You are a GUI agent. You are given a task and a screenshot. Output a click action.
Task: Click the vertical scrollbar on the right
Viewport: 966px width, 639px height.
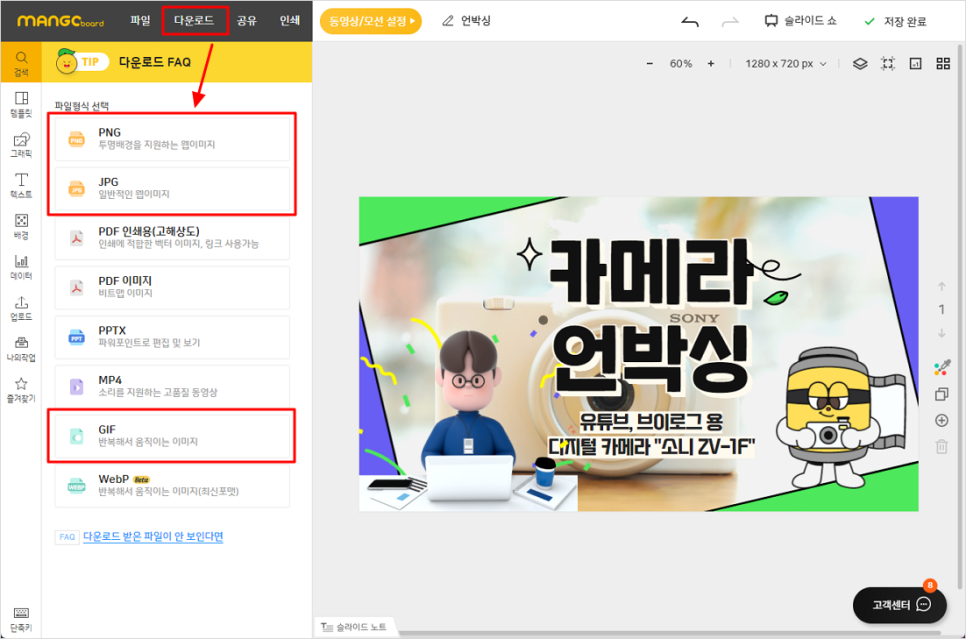[961, 317]
